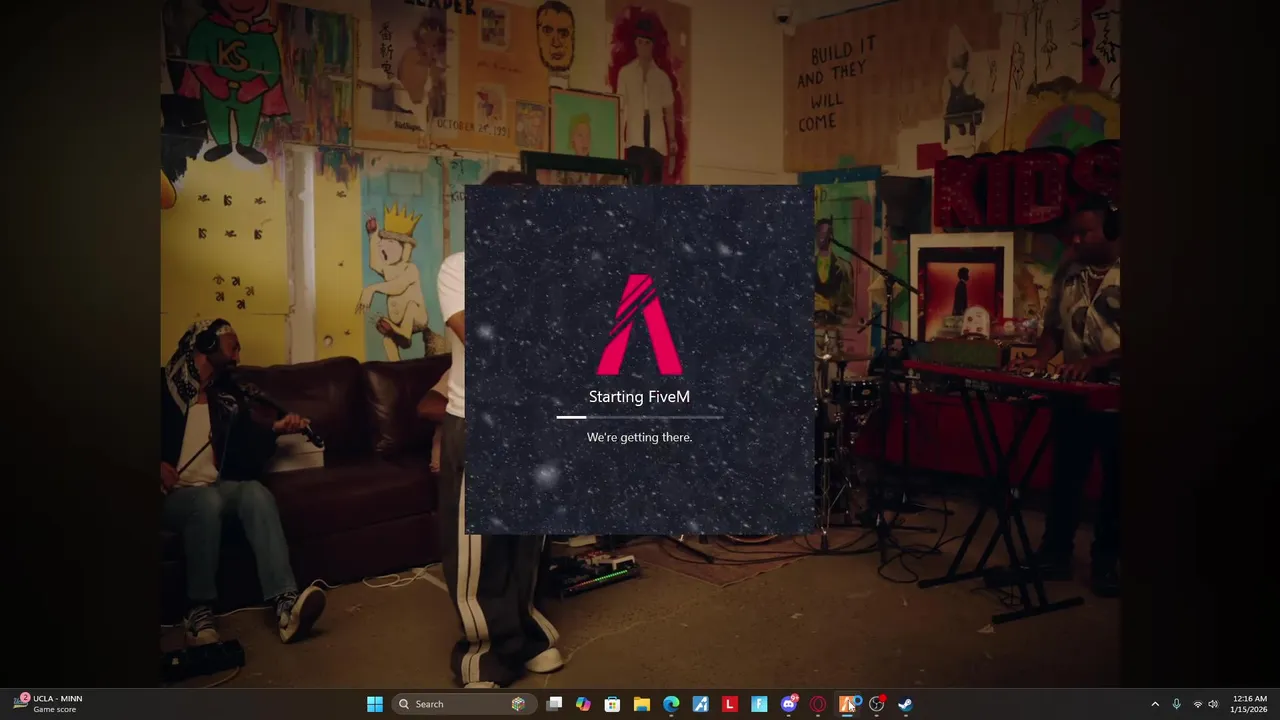Viewport: 1280px width, 720px height.
Task: Click the FiveM logo on splash
Action: tap(640, 324)
